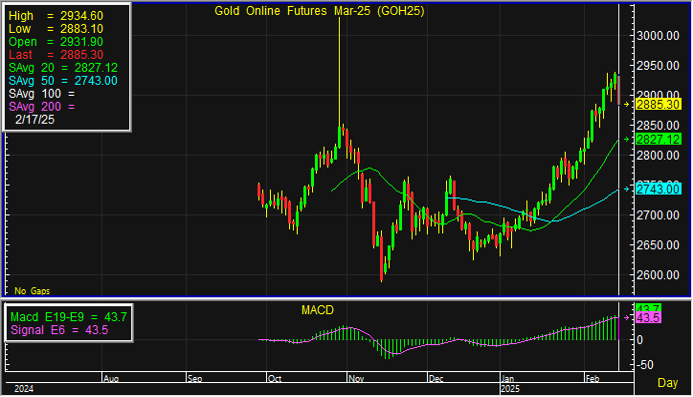Select the Last = 2885.30 readout
This screenshot has height=397, width=693.
56,55
